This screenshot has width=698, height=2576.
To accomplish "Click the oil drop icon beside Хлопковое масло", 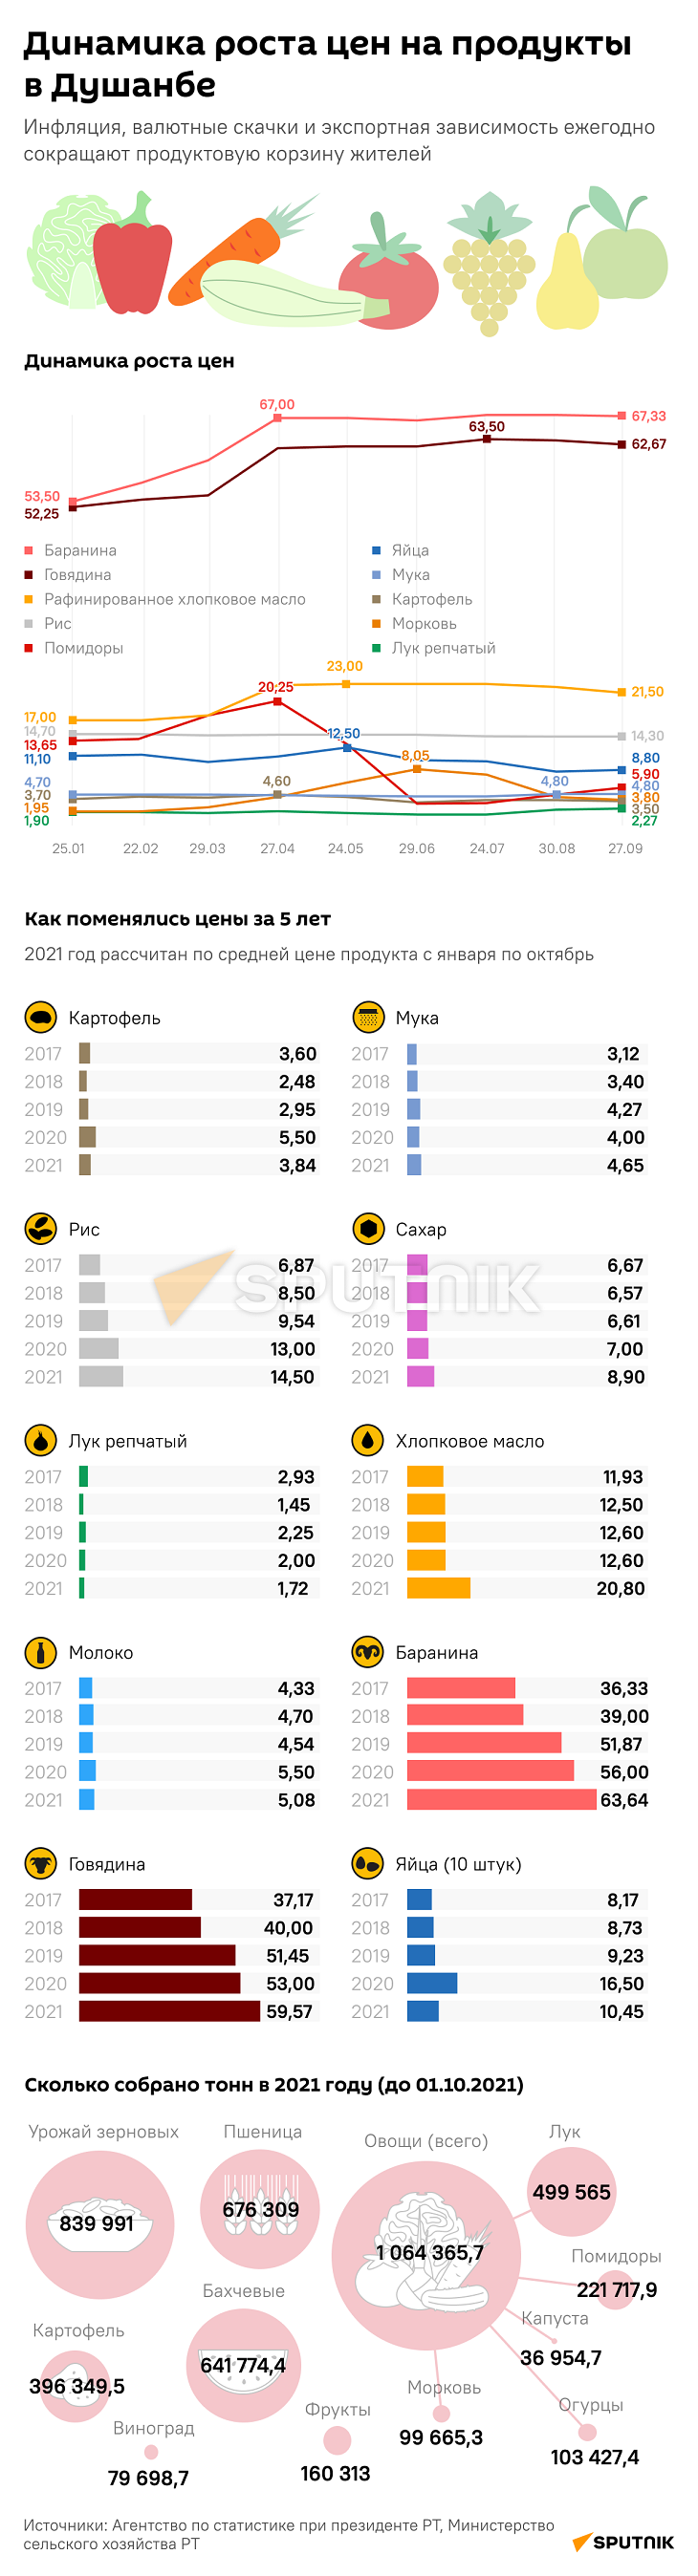I will click(368, 1441).
